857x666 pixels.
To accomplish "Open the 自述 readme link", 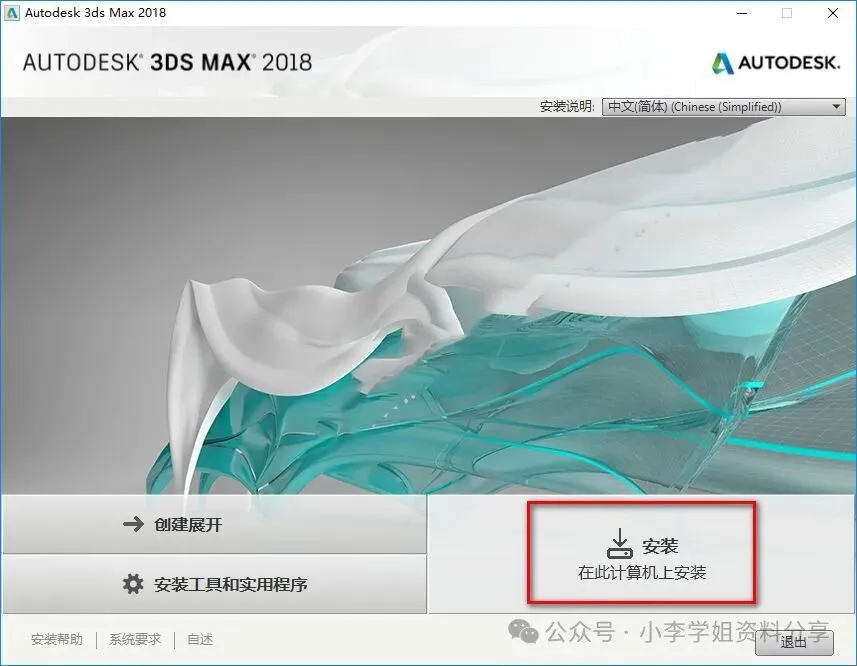I will coord(200,639).
